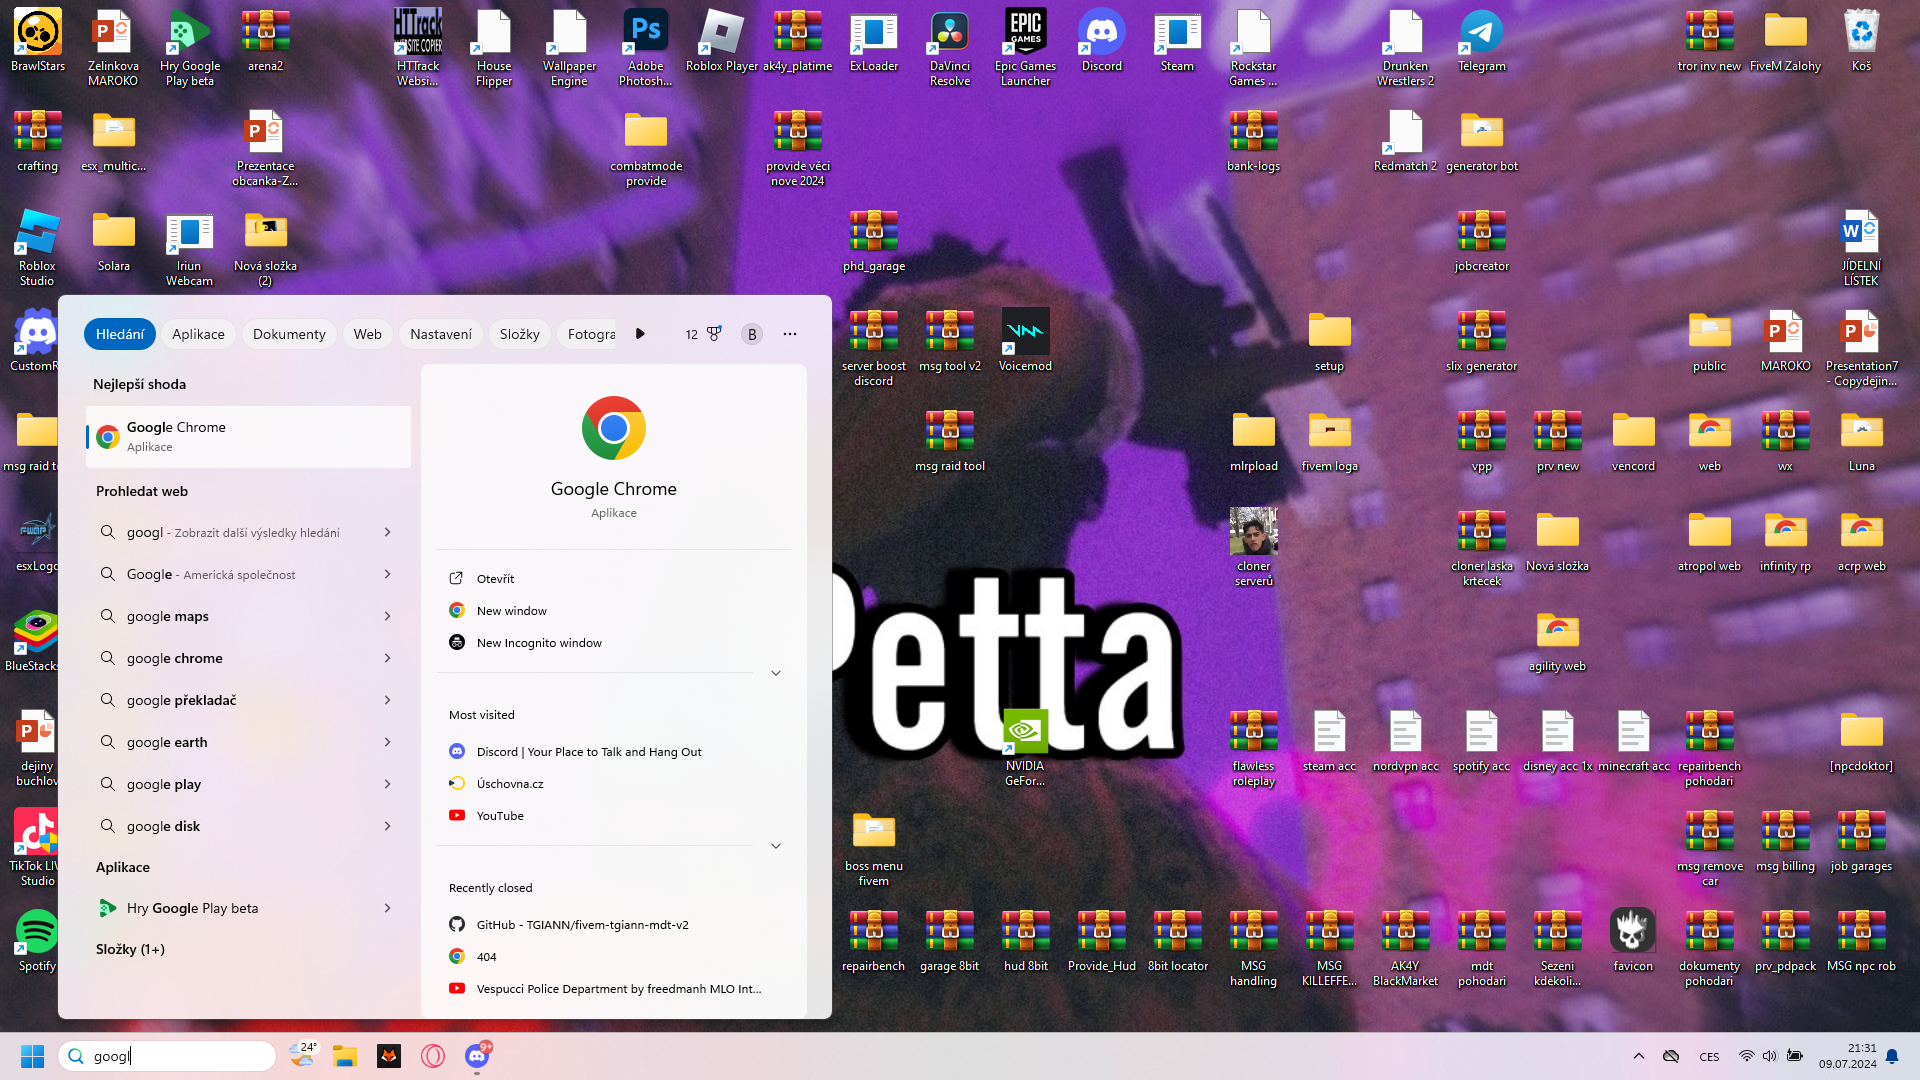Select the Dokumenty search filter tab
The height and width of the screenshot is (1080, 1920).
[289, 334]
